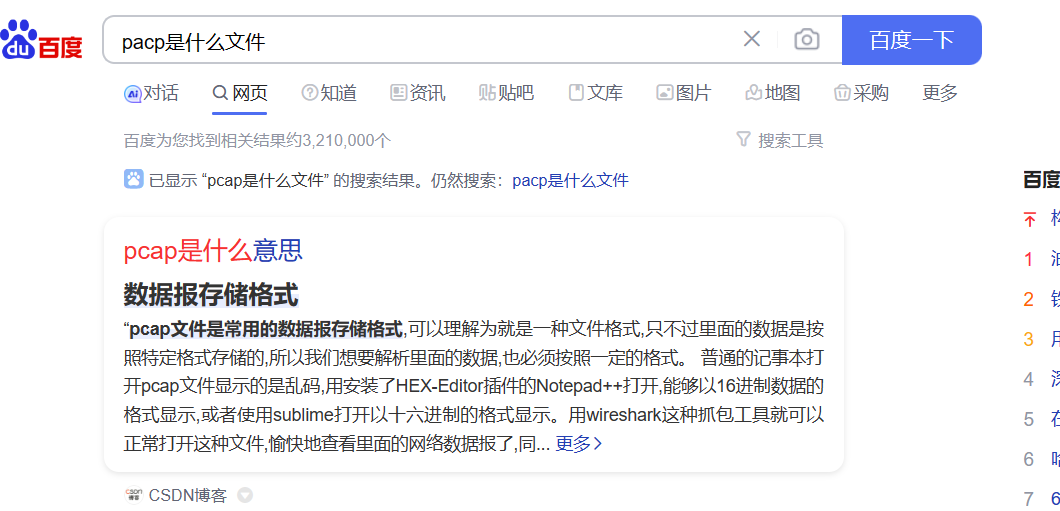Click the pinned top hot-search arrow icon

(1030, 219)
